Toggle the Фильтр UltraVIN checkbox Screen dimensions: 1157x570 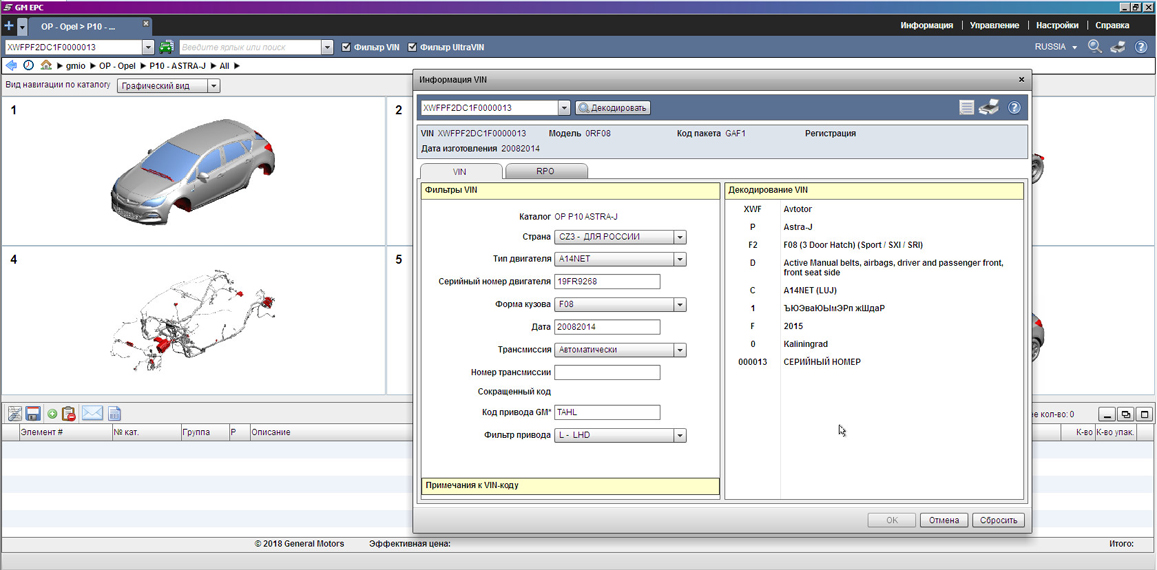point(412,47)
